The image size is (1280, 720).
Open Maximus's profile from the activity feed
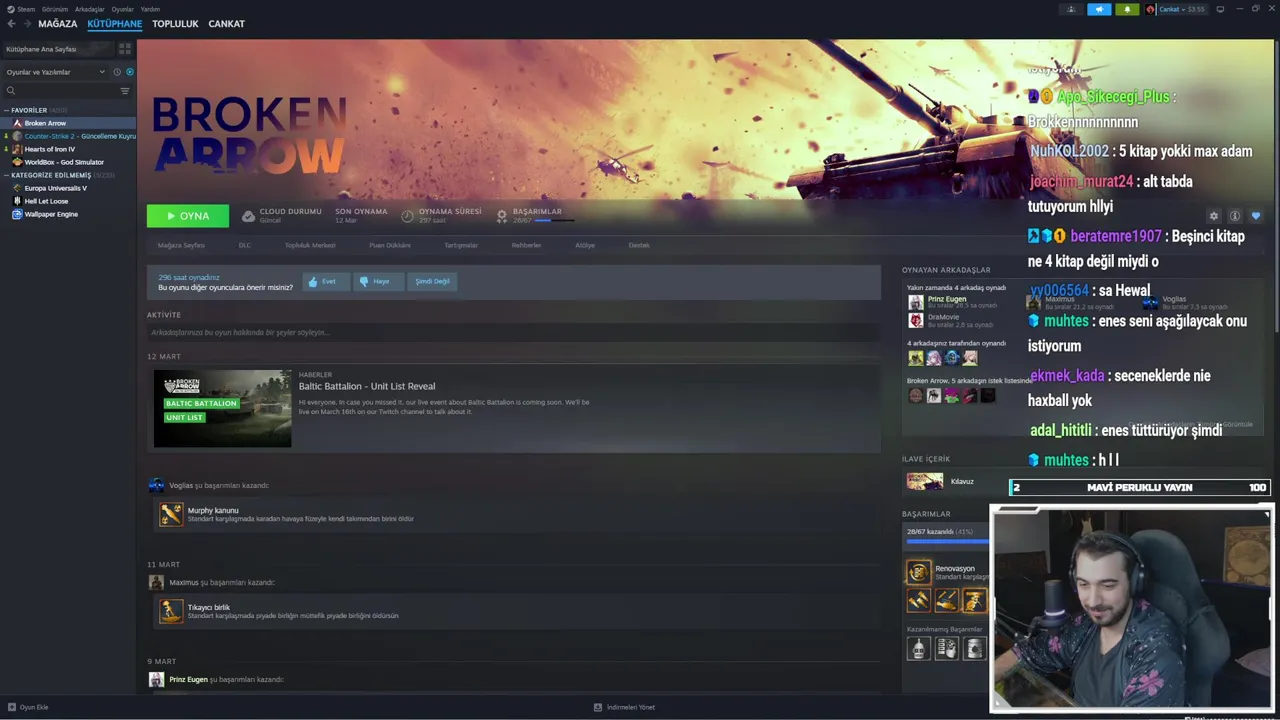[x=183, y=582]
